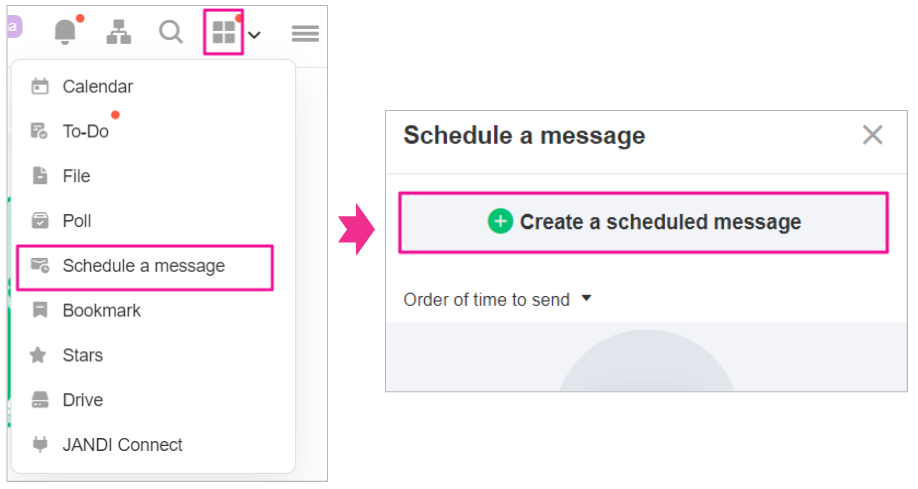
Task: Open Poll from the menu
Action: point(77,221)
